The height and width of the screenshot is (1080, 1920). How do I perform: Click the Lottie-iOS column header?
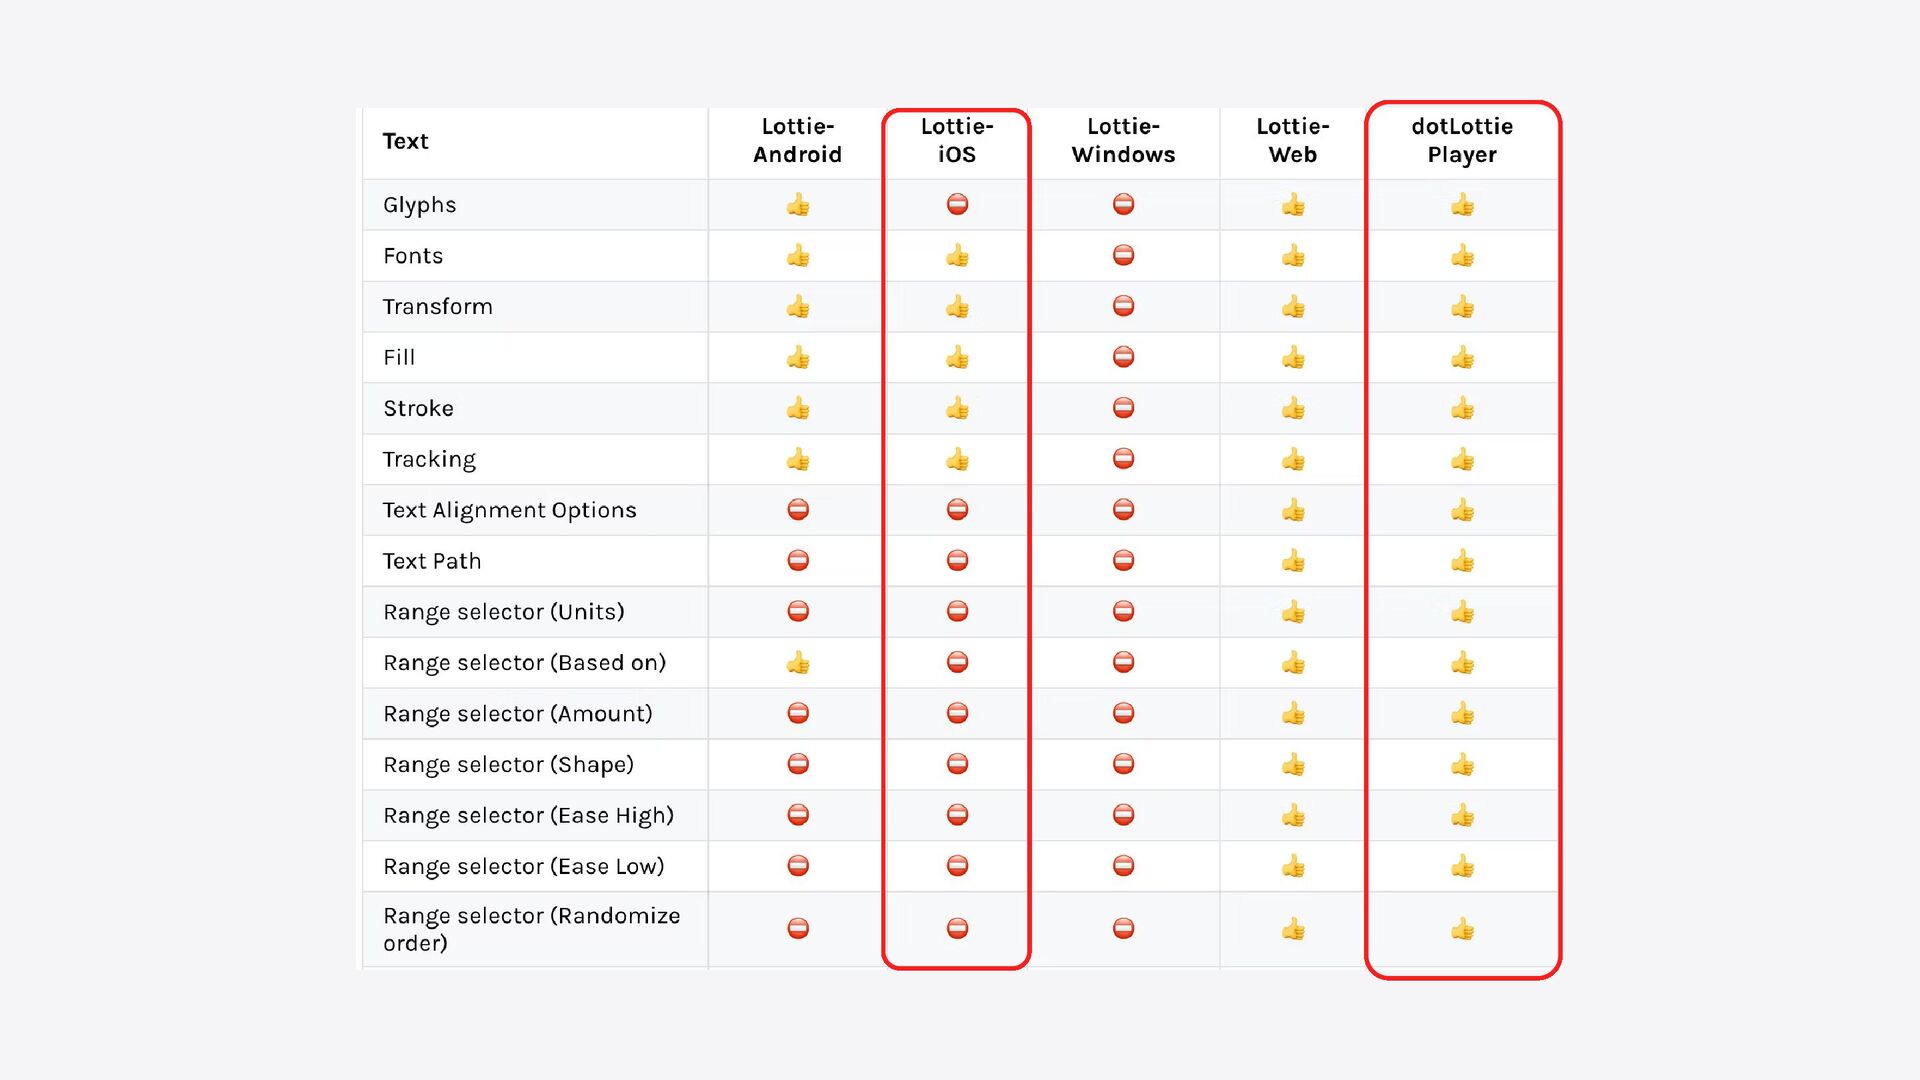point(957,141)
